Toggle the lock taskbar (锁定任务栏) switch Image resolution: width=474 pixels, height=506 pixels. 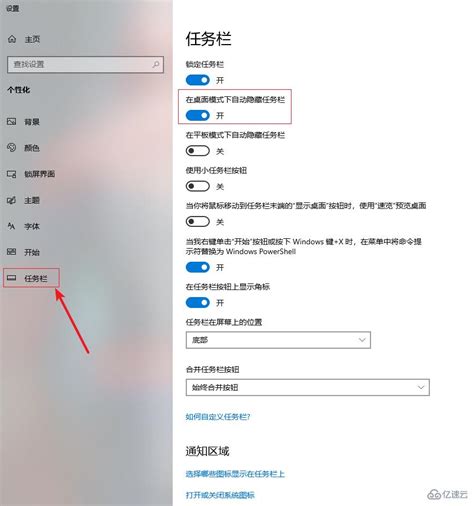coord(198,80)
